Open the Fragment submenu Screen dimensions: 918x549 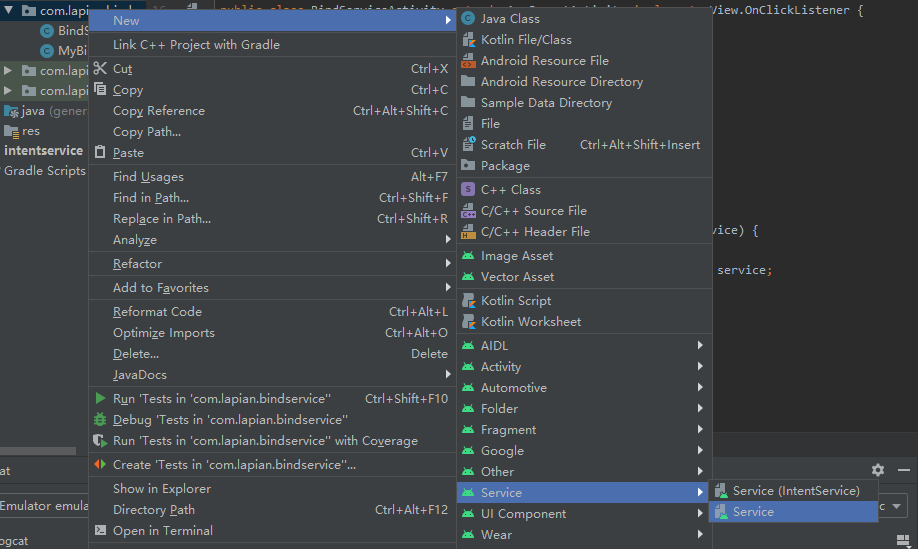508,430
